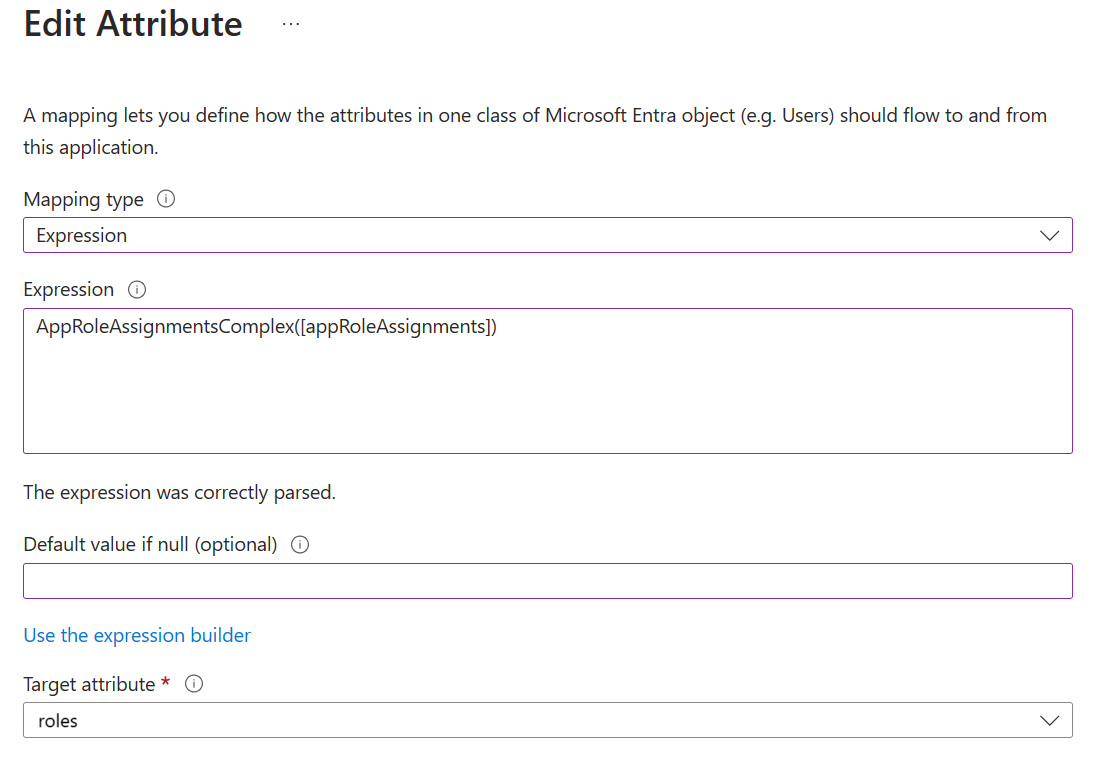Viewport: 1098px width, 758px height.
Task: Click the info icon after the optional label
Action: 299,544
